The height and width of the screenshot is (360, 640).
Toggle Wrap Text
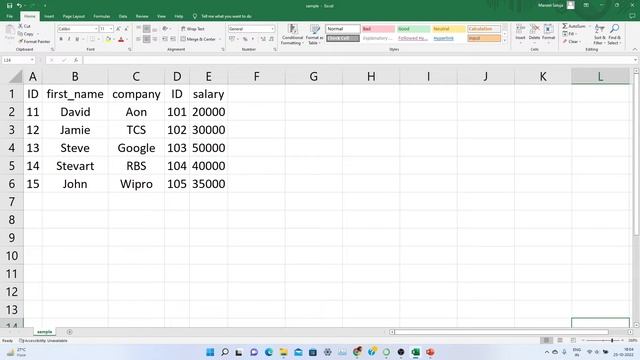coord(193,29)
